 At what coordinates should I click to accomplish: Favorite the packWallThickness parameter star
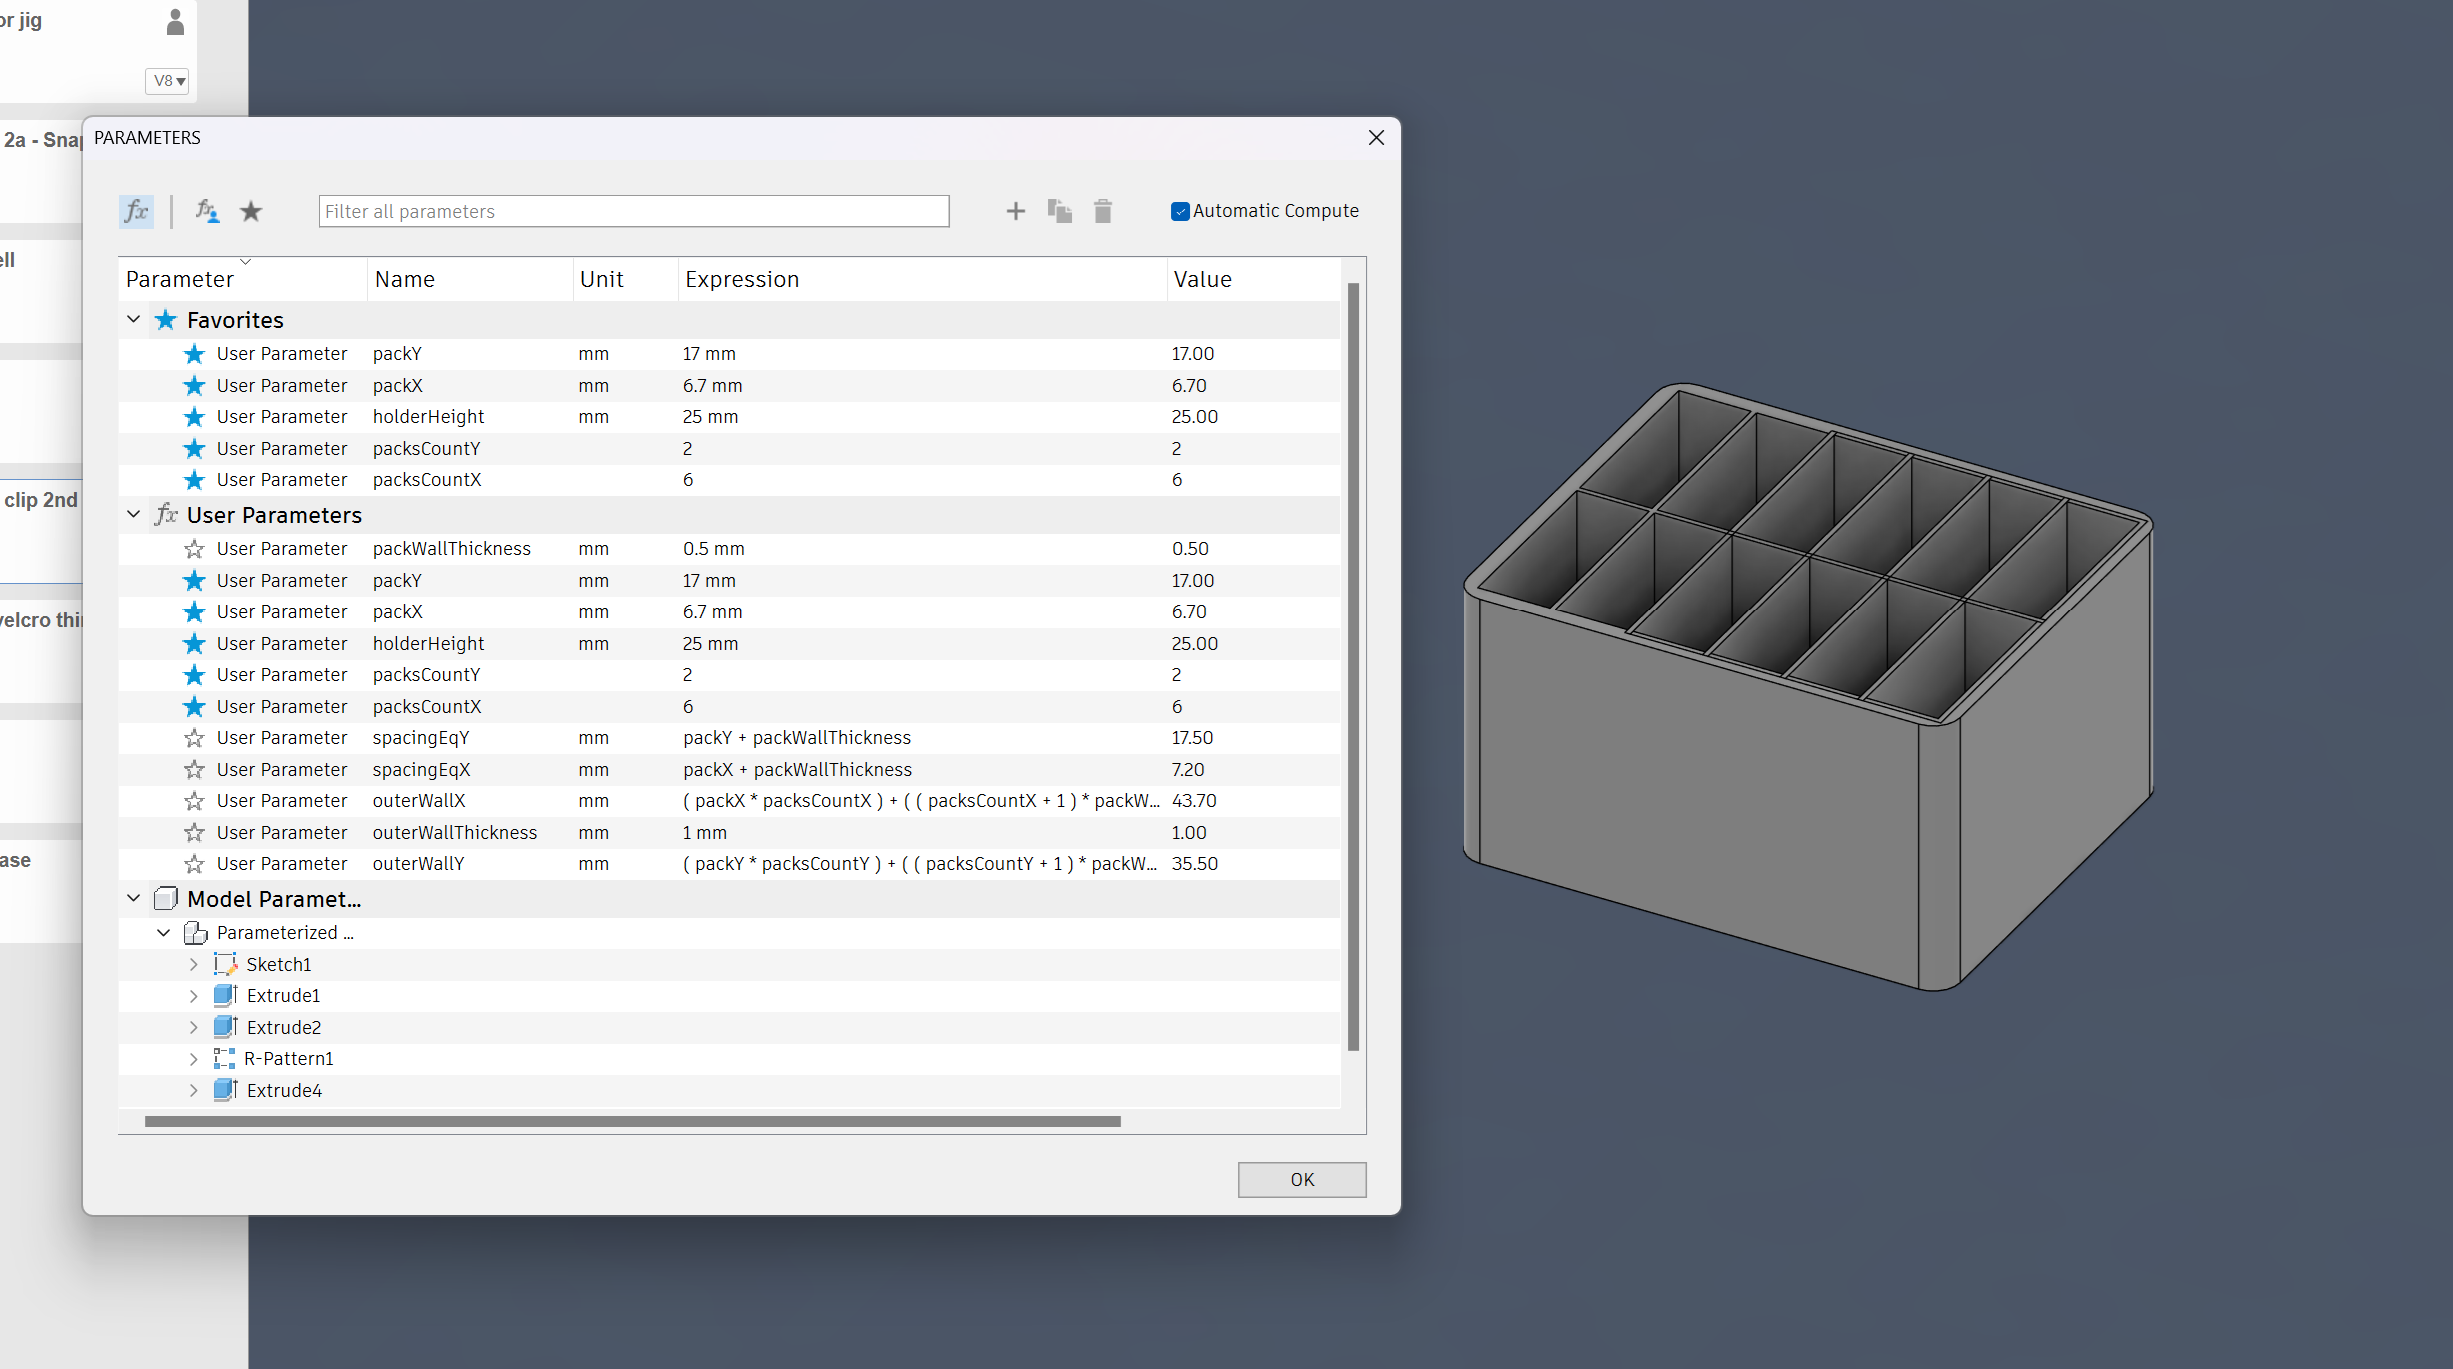(x=194, y=549)
